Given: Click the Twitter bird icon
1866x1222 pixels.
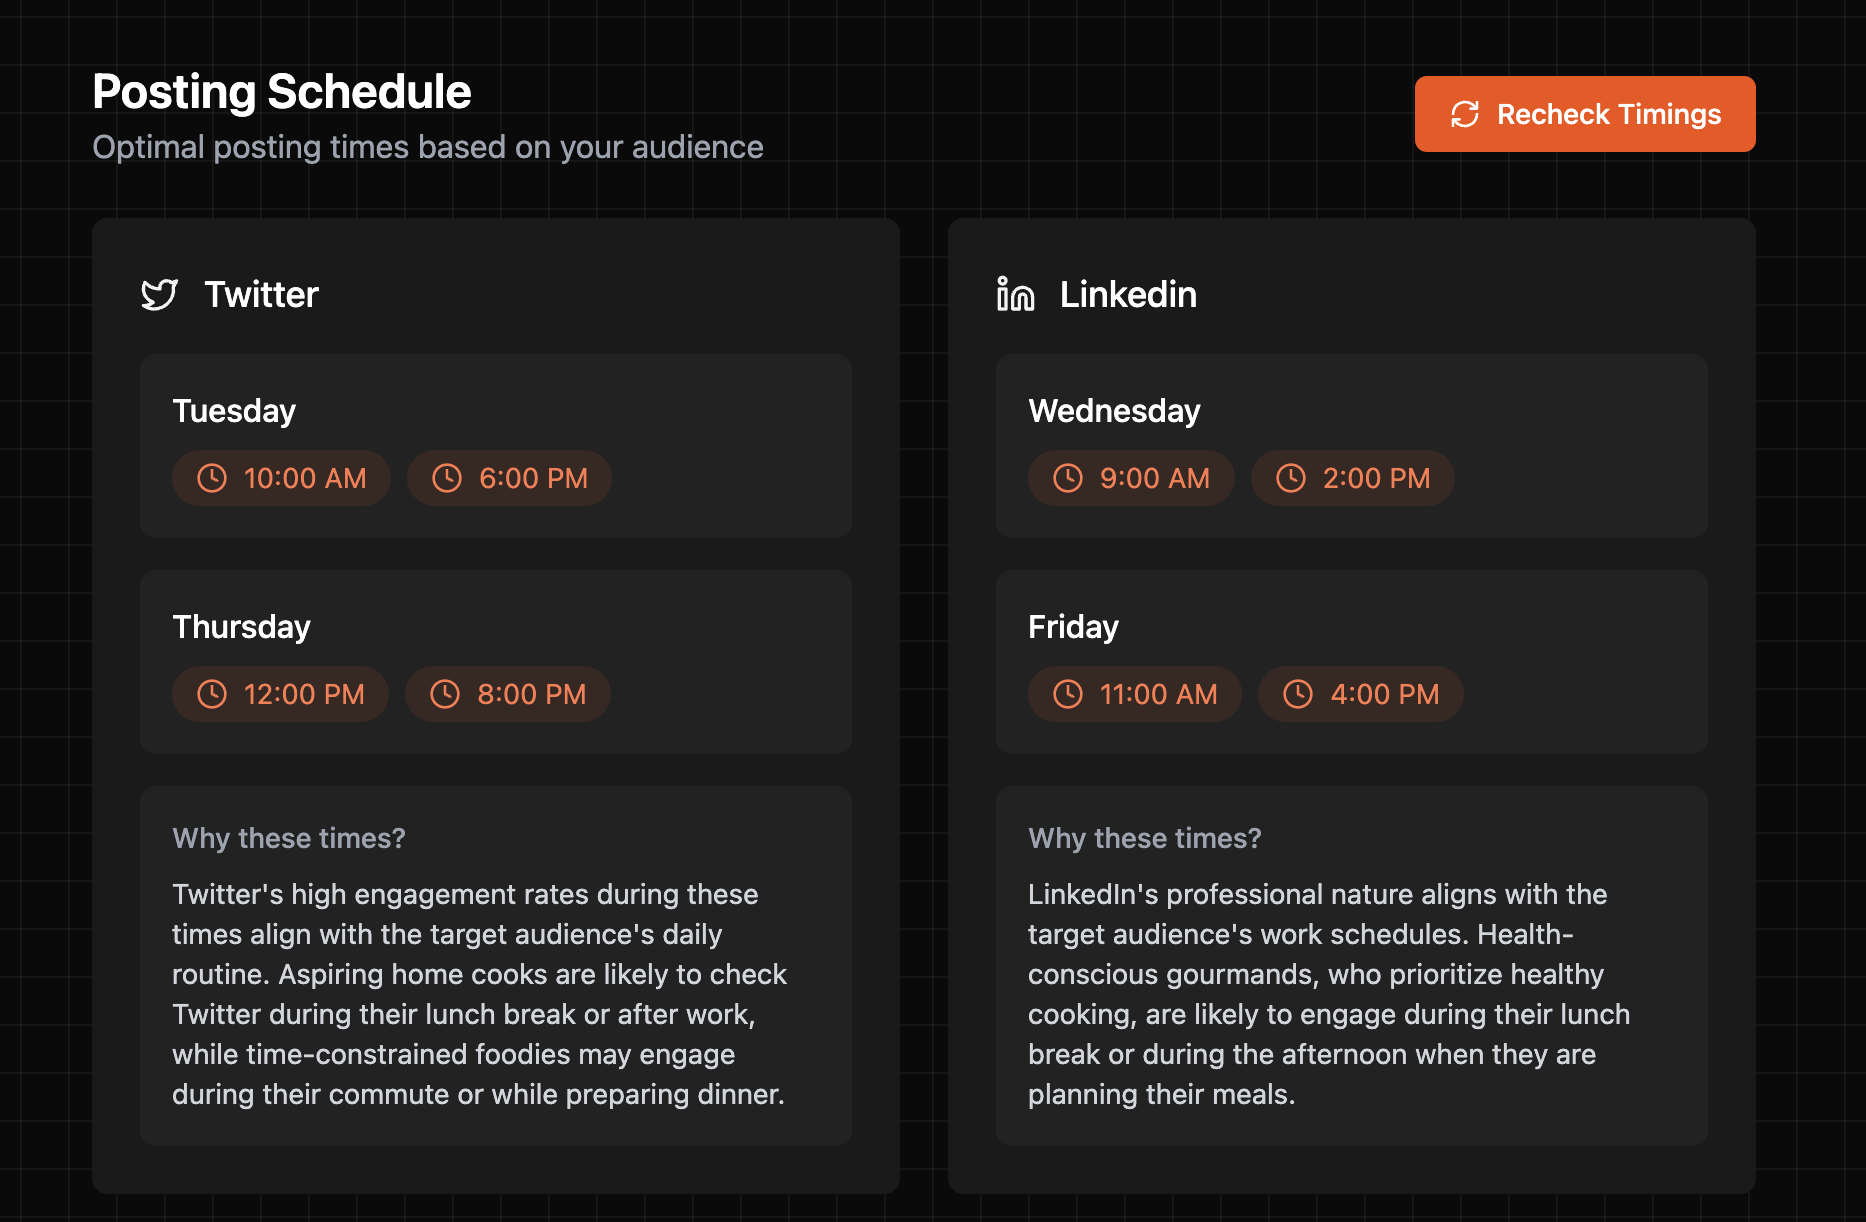Looking at the screenshot, I should point(160,295).
